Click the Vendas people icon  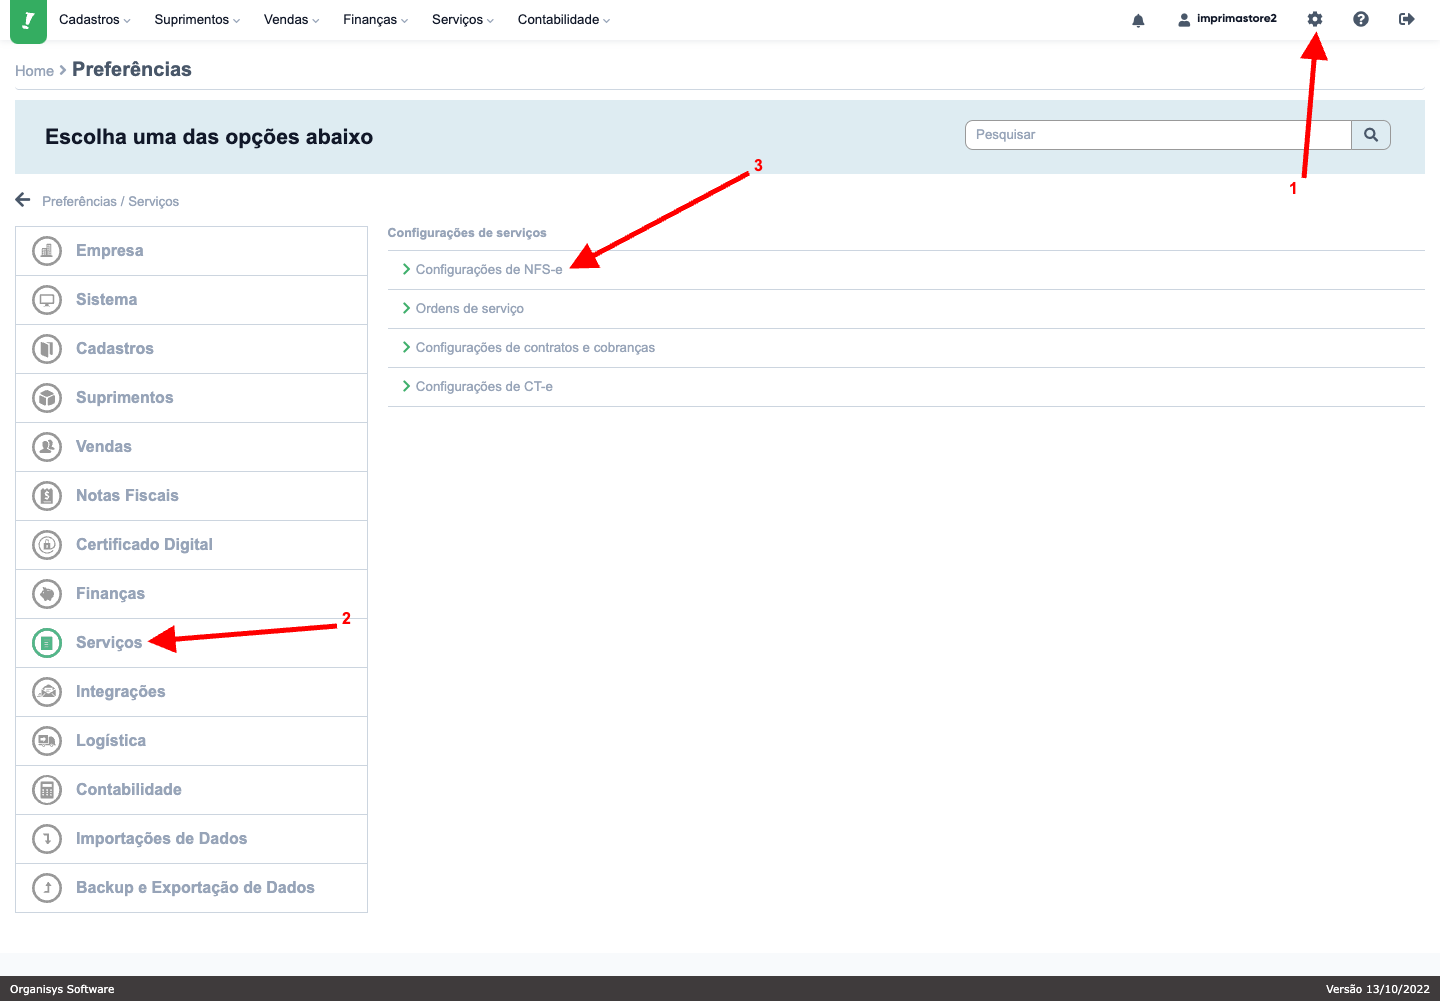click(x=47, y=446)
